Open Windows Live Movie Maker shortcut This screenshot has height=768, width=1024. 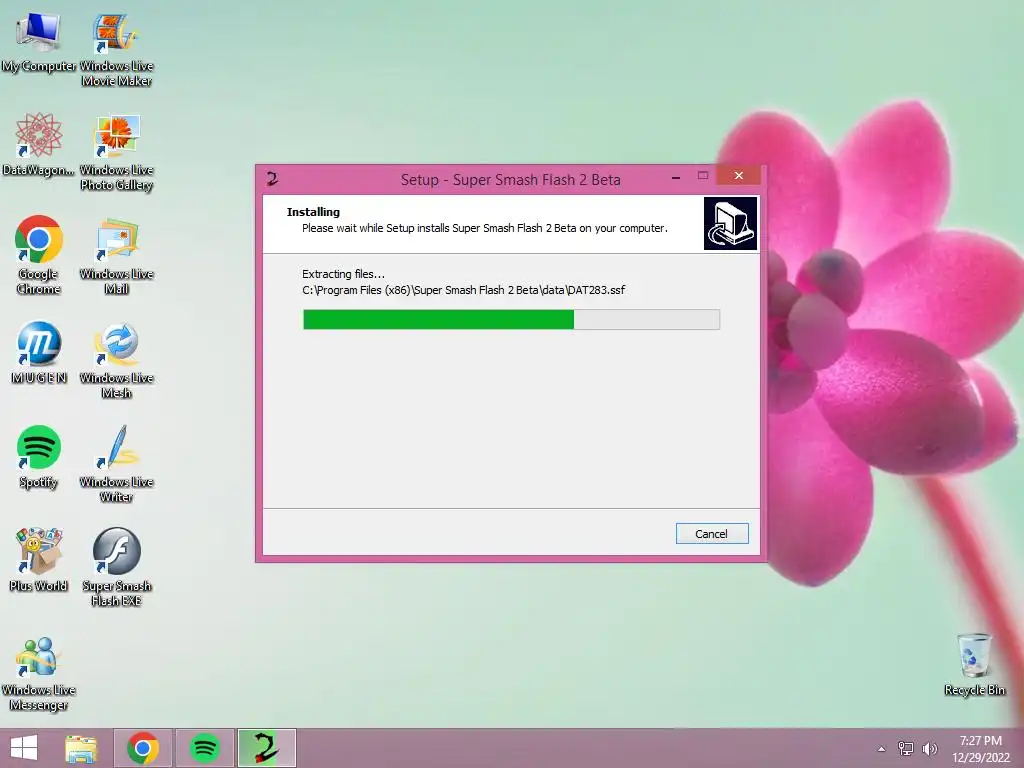point(116,49)
